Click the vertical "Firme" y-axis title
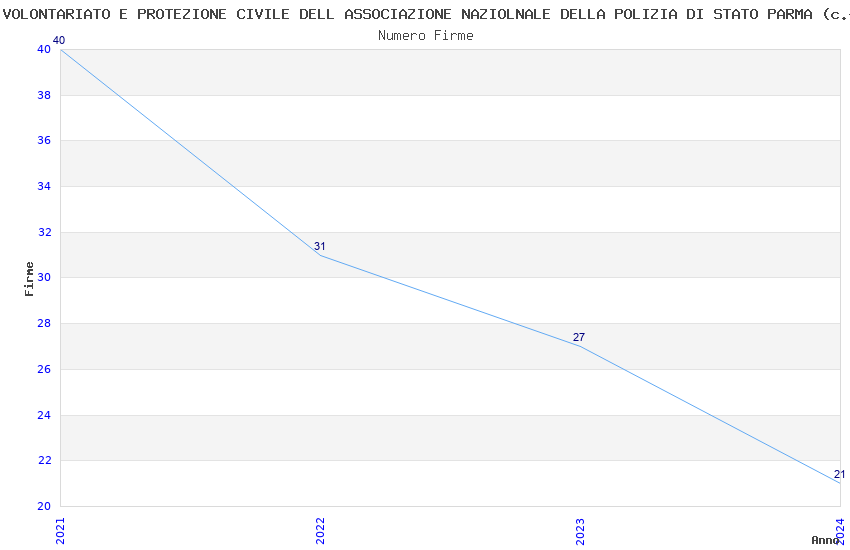The width and height of the screenshot is (850, 550). (x=29, y=278)
